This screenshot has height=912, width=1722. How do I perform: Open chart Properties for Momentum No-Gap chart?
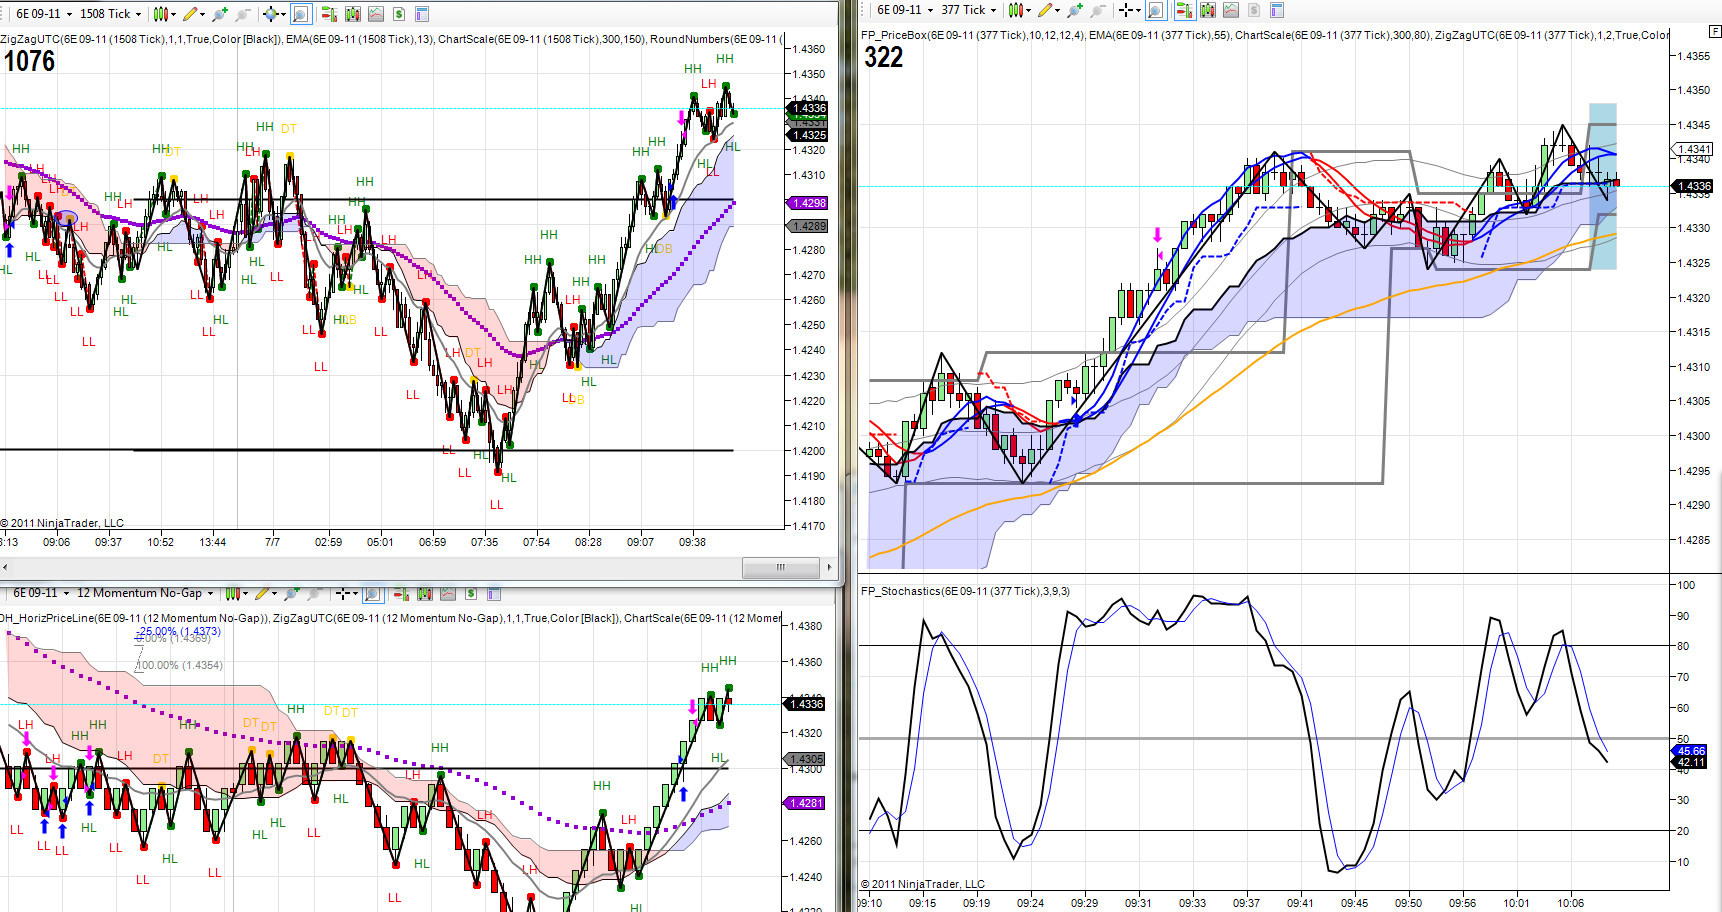coord(493,593)
